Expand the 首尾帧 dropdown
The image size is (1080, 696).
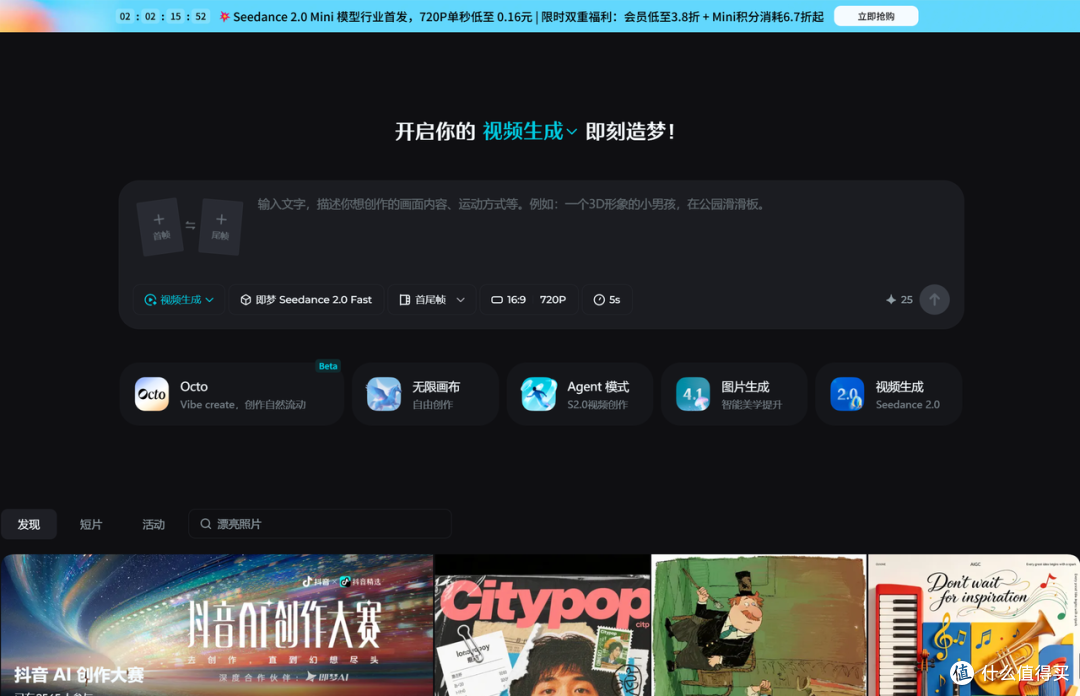[432, 300]
